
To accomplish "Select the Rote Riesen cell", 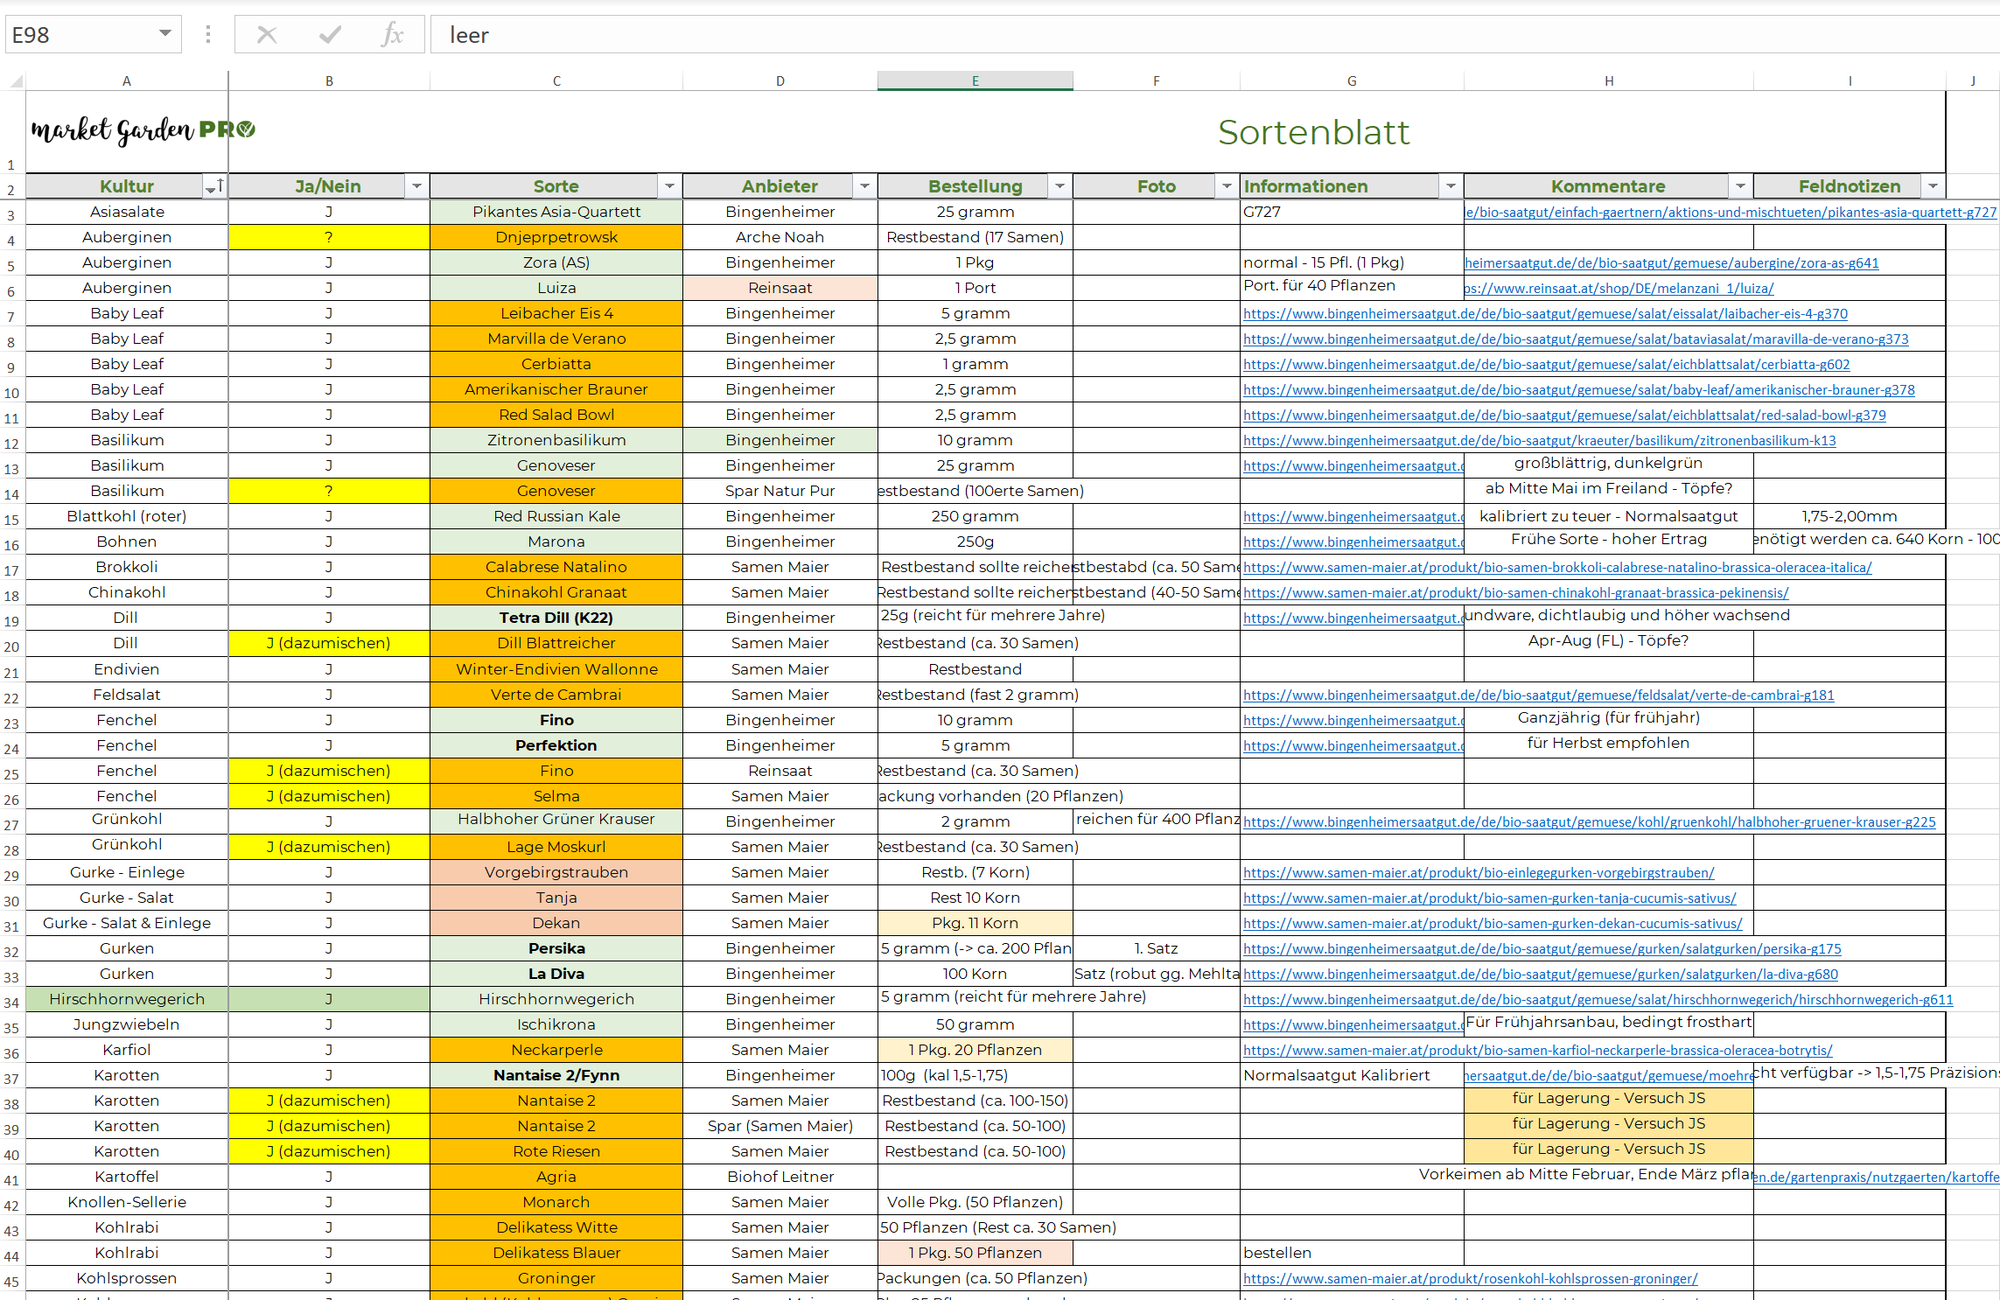I will click(x=556, y=1151).
